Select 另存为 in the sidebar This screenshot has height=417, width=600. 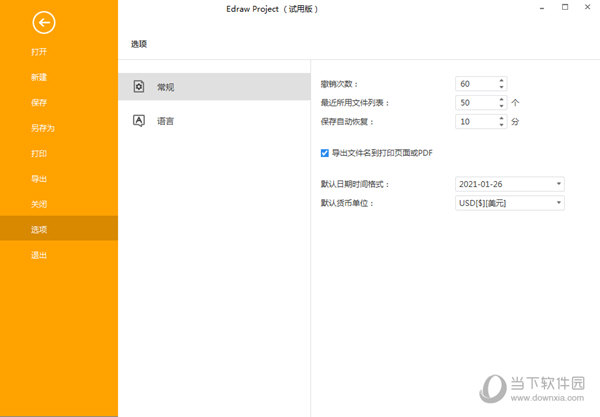click(43, 128)
